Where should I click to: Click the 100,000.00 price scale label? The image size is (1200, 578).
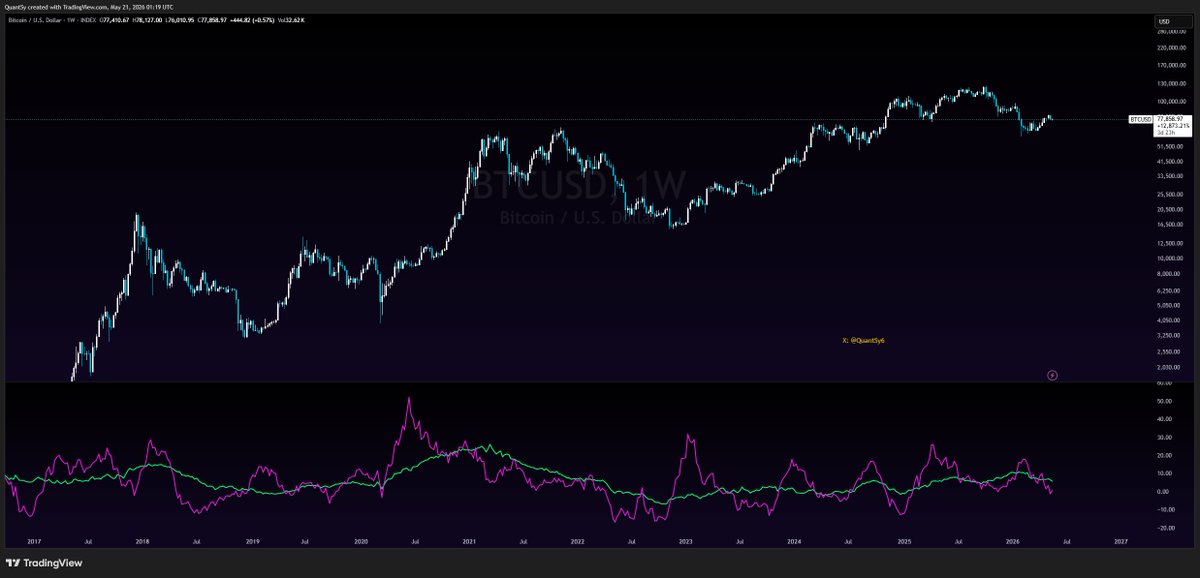tap(1170, 100)
